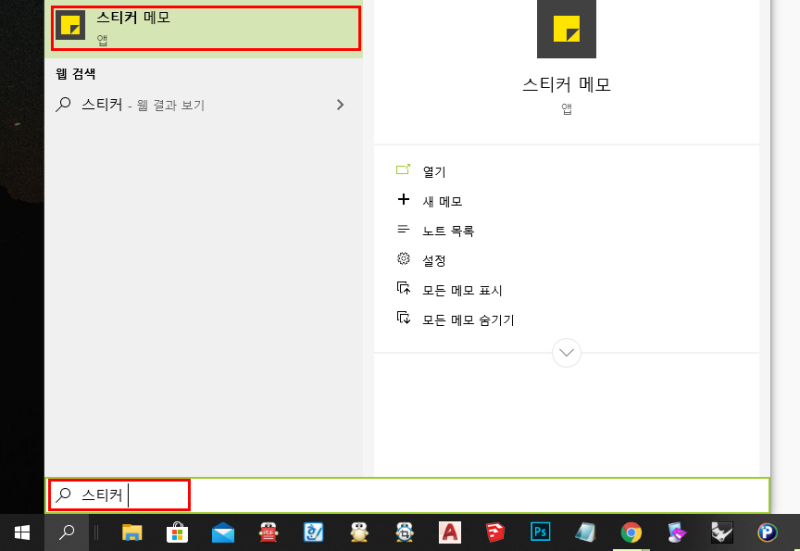Viewport: 800px width, 551px height.
Task: Expand more actions with the circular chevron
Action: coord(566,353)
